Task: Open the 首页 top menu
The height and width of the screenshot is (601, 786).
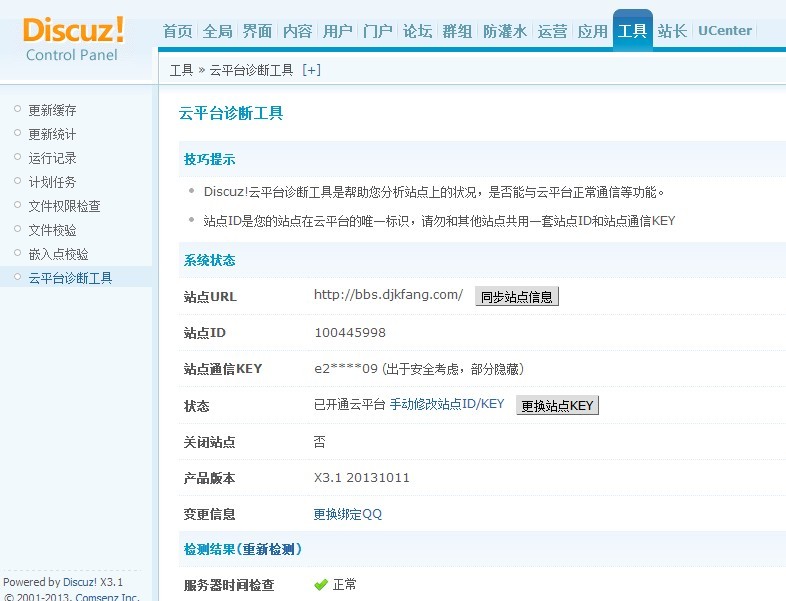Action: pyautogui.click(x=177, y=31)
